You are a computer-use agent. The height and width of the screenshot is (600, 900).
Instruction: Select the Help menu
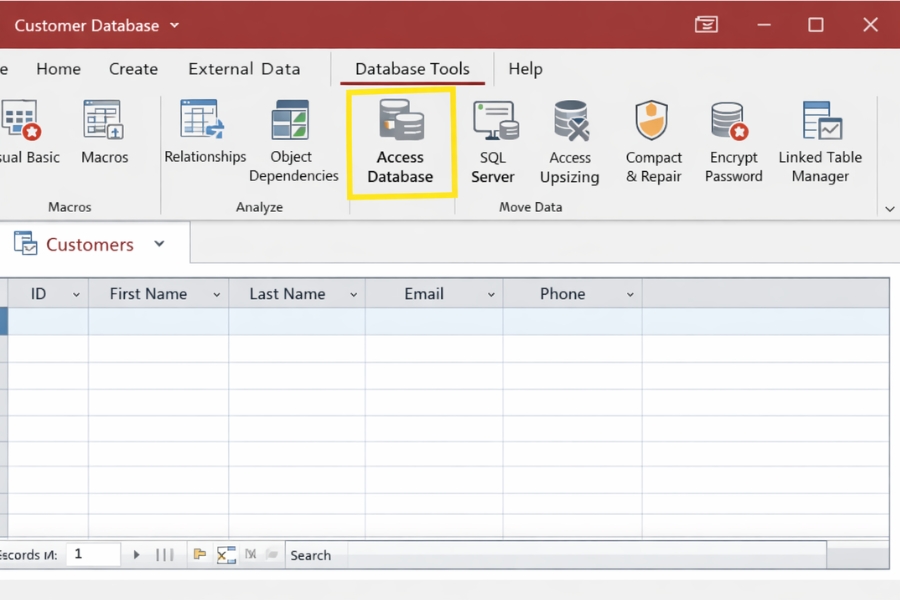pos(525,69)
